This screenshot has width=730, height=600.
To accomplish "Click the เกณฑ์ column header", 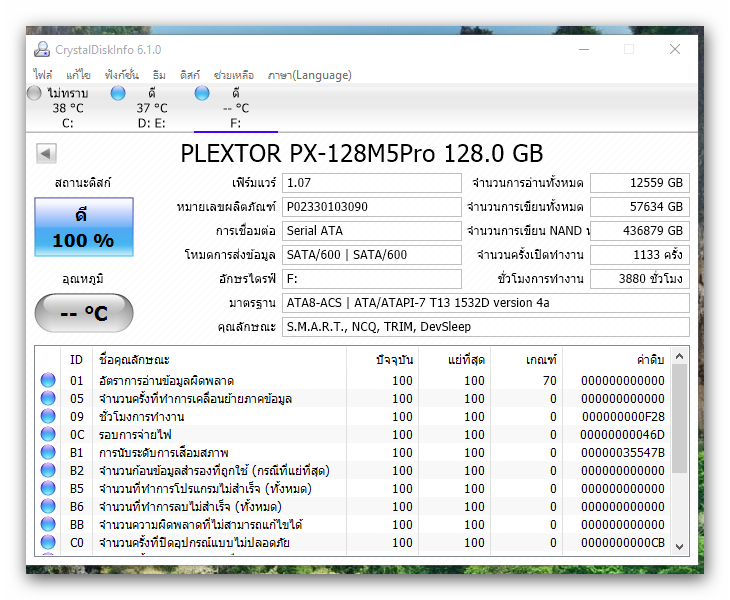I will pos(527,360).
